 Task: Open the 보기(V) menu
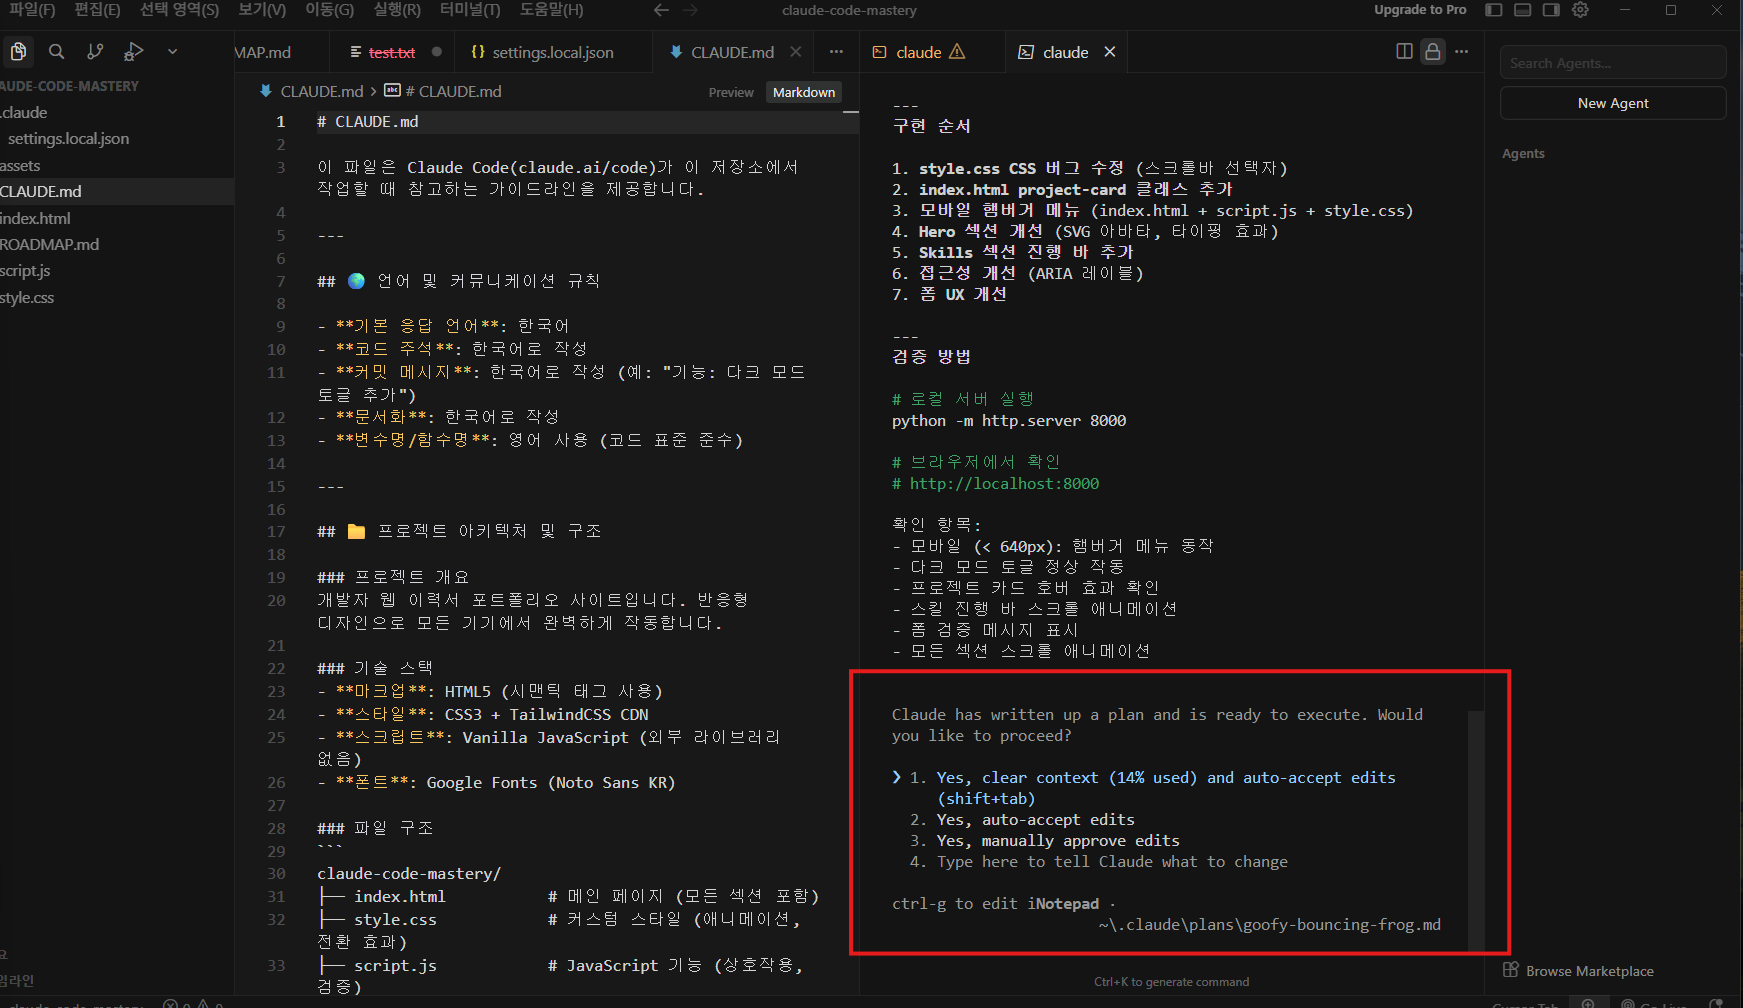tap(262, 10)
